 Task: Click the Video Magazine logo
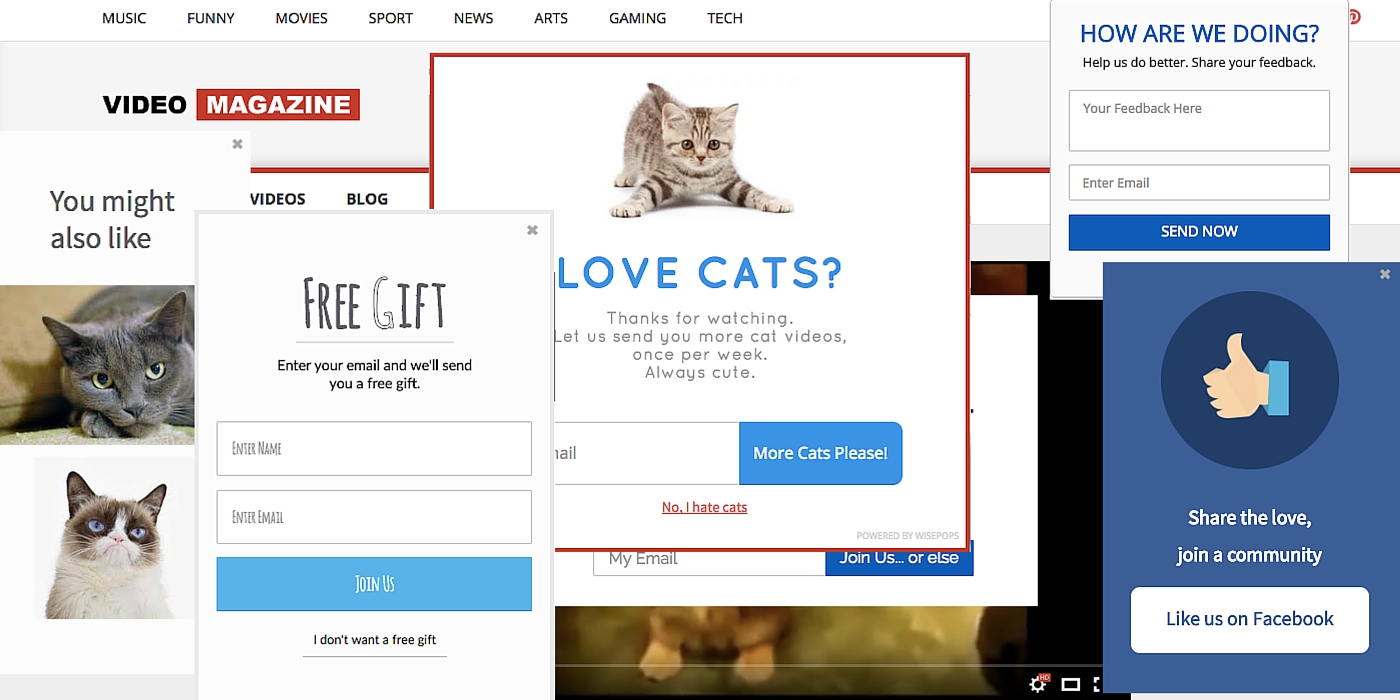(229, 104)
